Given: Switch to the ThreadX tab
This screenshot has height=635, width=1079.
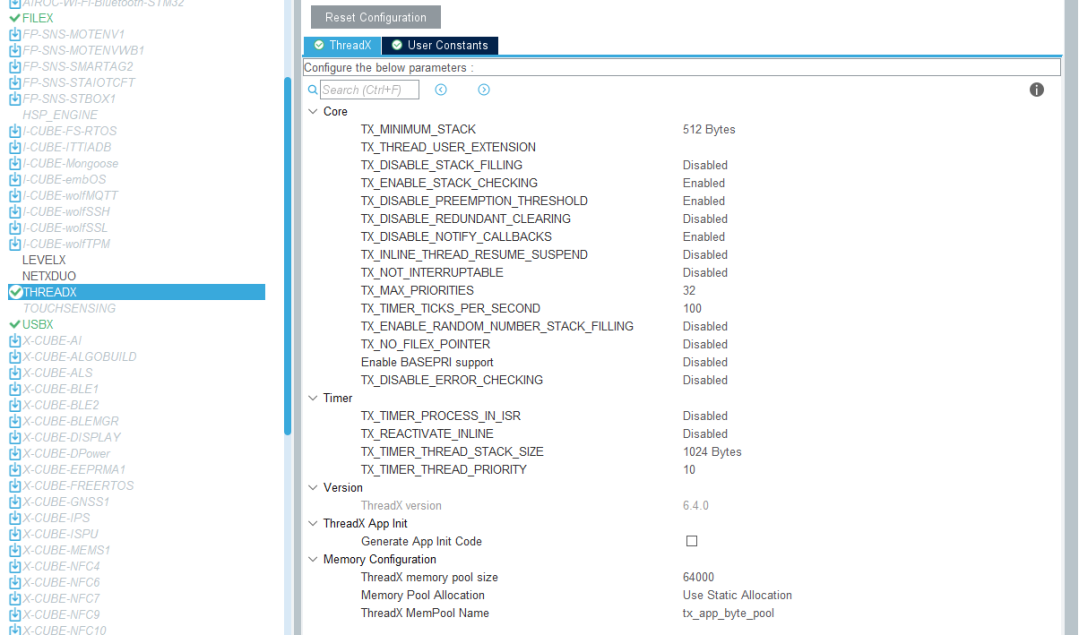Looking at the screenshot, I should pos(343,45).
